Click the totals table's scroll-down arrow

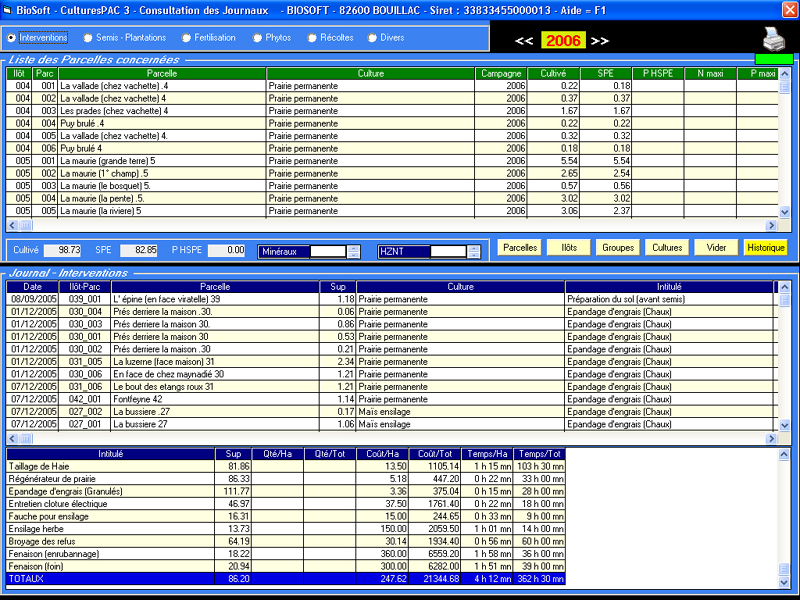784,582
